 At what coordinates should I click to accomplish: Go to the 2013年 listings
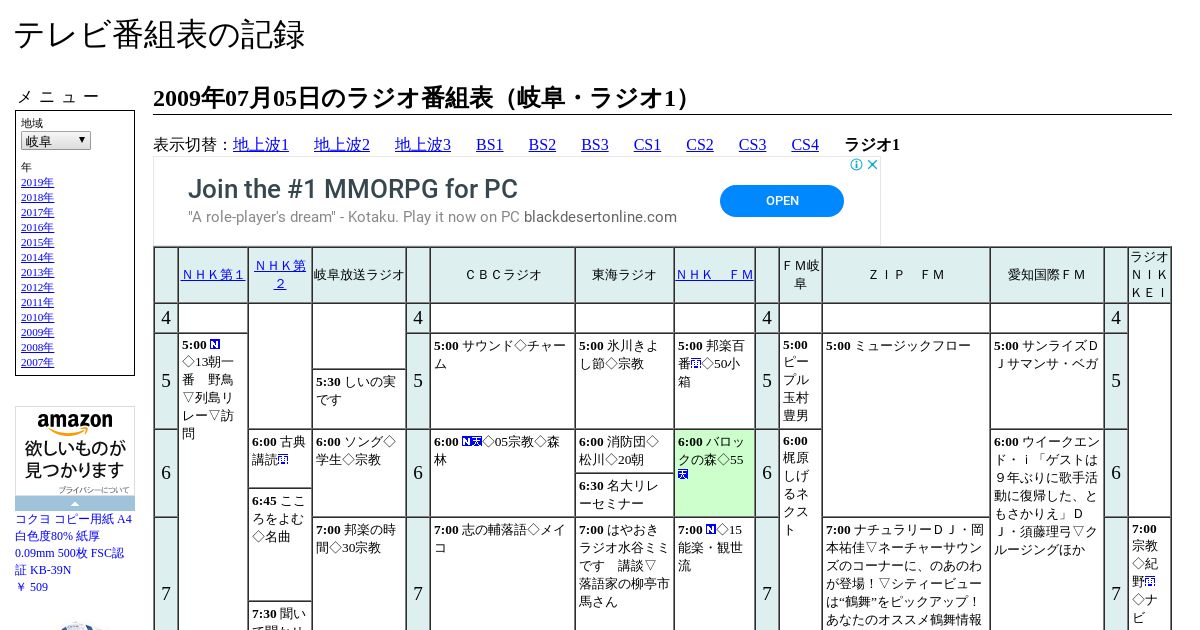(x=37, y=272)
